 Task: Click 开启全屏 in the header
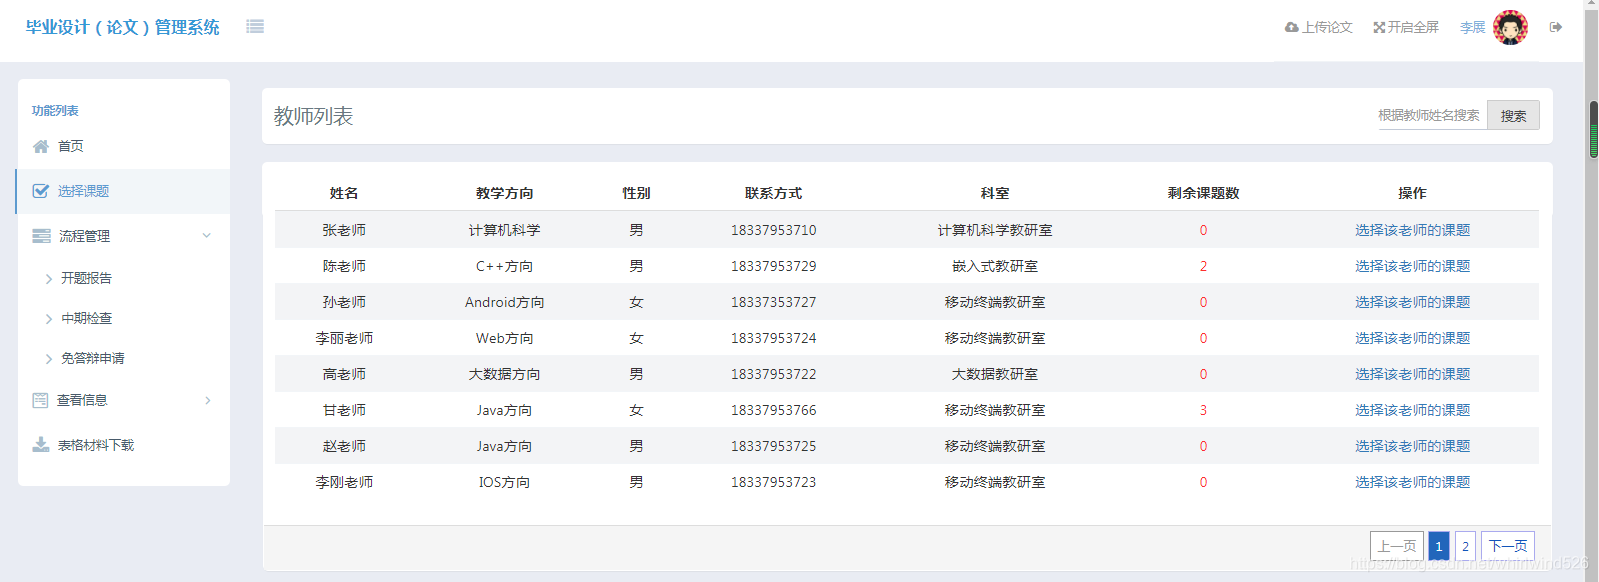click(x=1413, y=27)
